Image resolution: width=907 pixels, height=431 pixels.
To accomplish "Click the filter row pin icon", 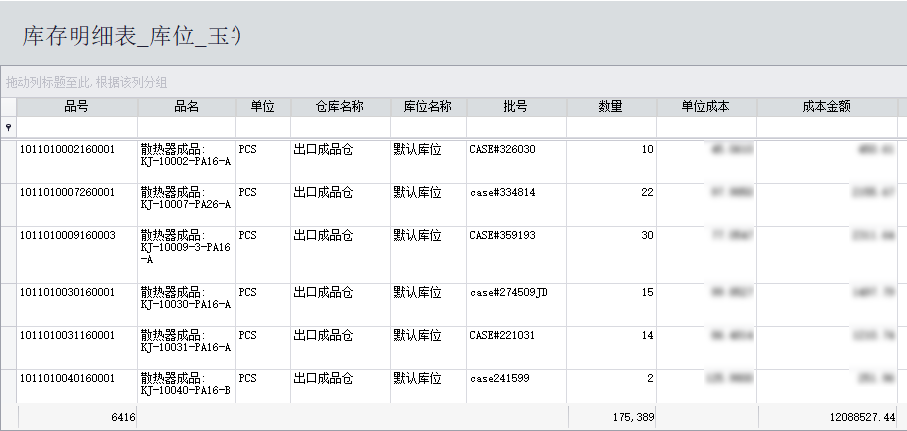I will (x=8, y=127).
